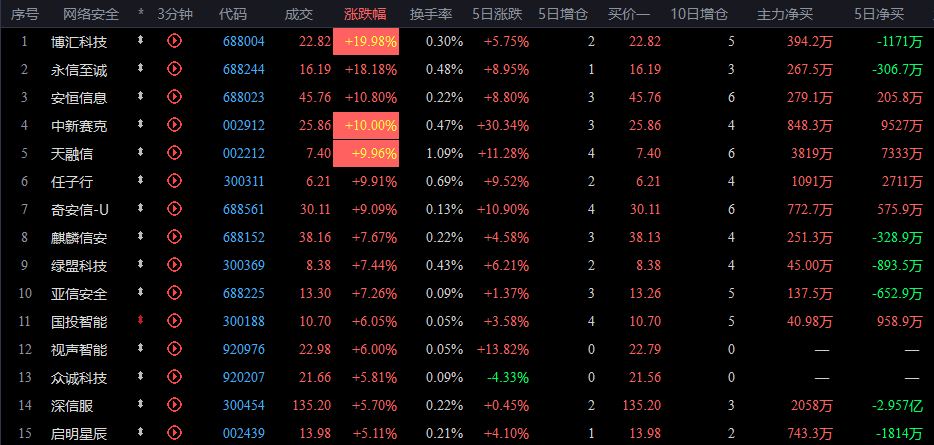Click the 网络安全 sector column header
Viewport: 934px width, 445px height.
(91, 14)
